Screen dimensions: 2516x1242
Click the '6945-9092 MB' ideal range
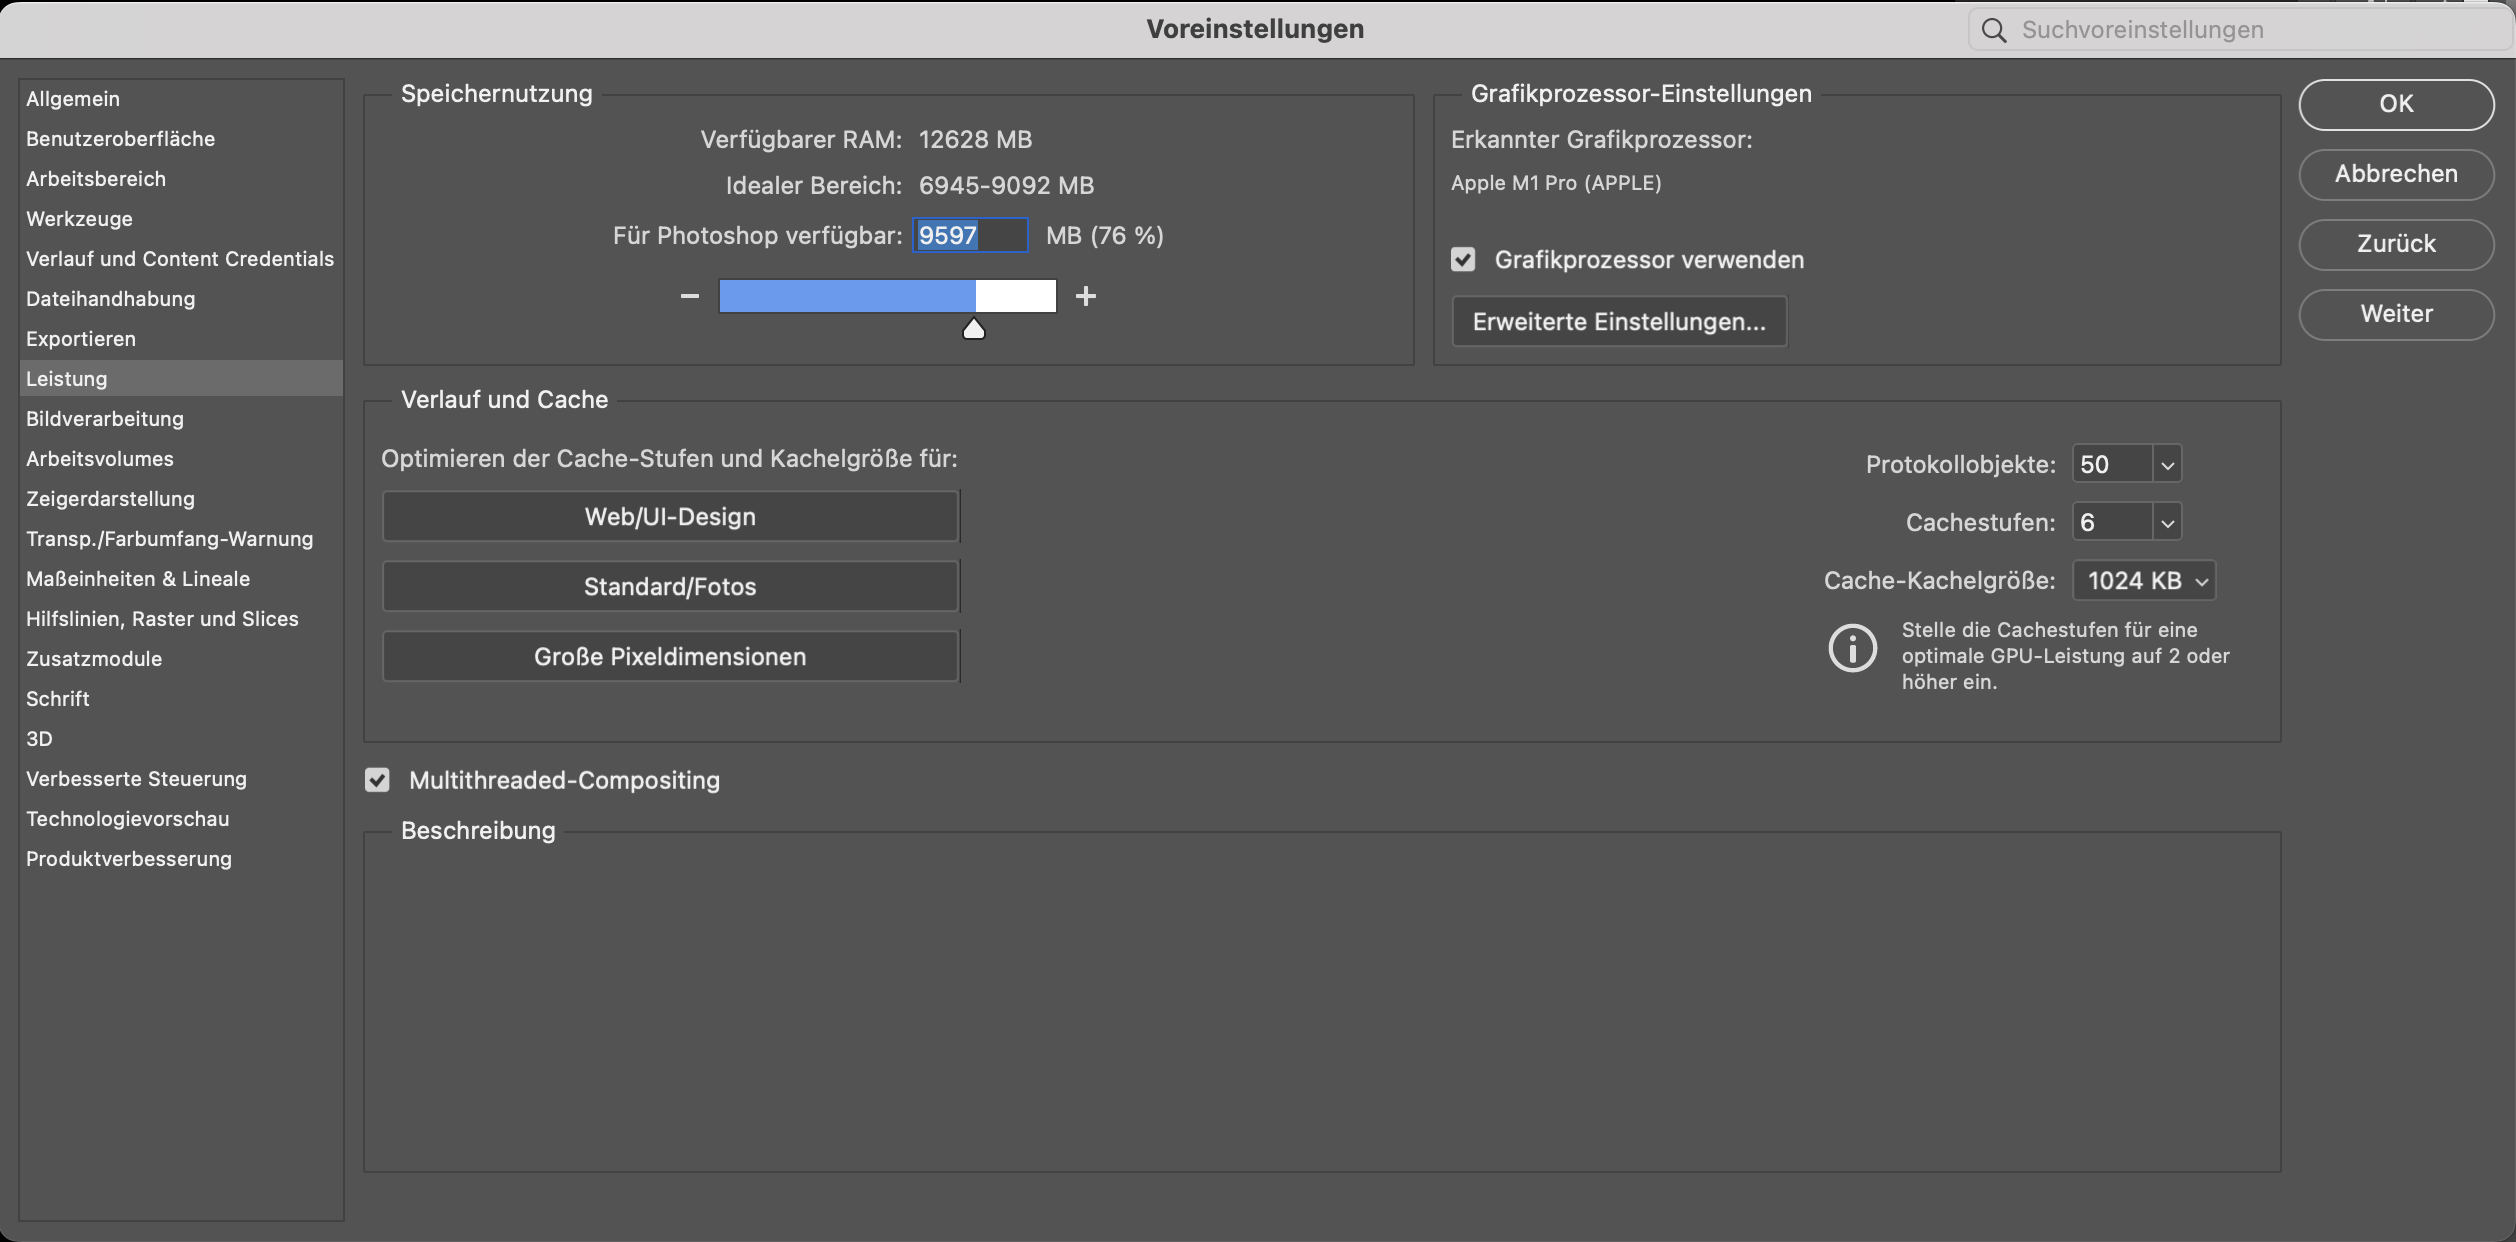[1006, 186]
